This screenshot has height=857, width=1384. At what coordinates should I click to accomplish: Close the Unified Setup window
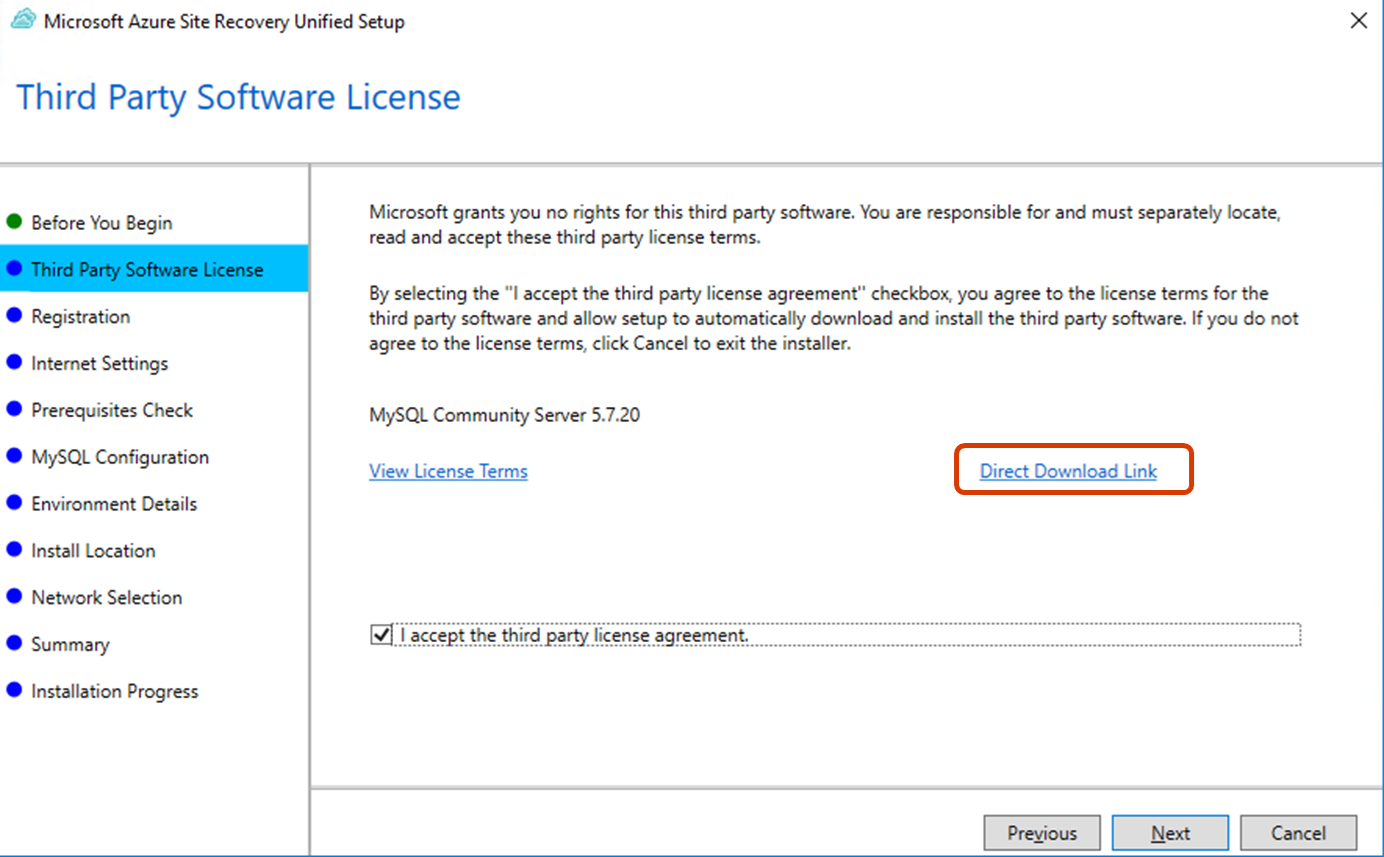1358,21
